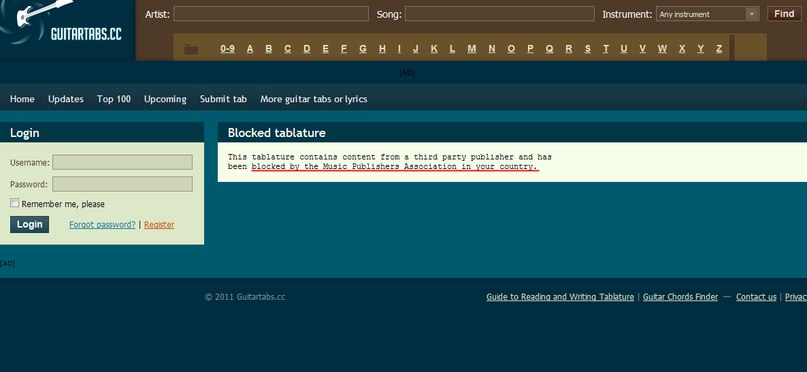Browse artists starting with letter Q
The width and height of the screenshot is (807, 372).
tap(549, 49)
